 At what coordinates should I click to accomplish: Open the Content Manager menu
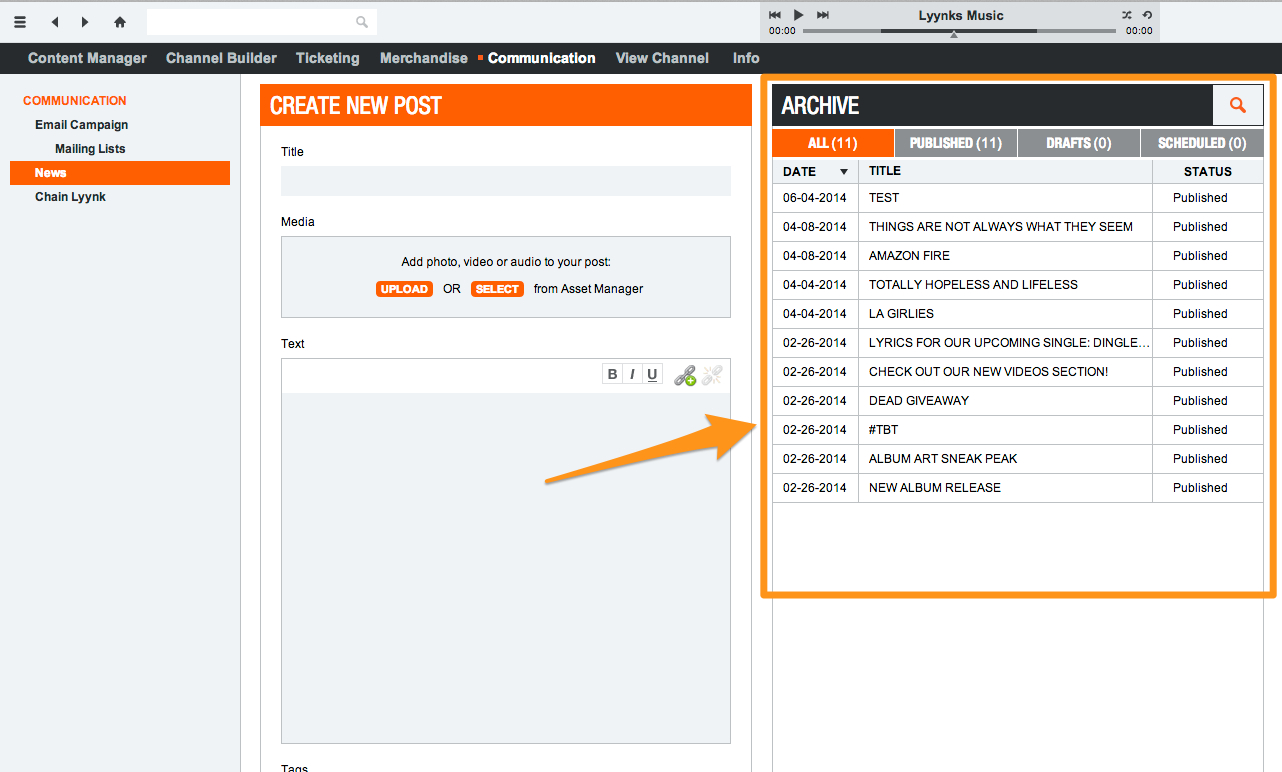[87, 58]
